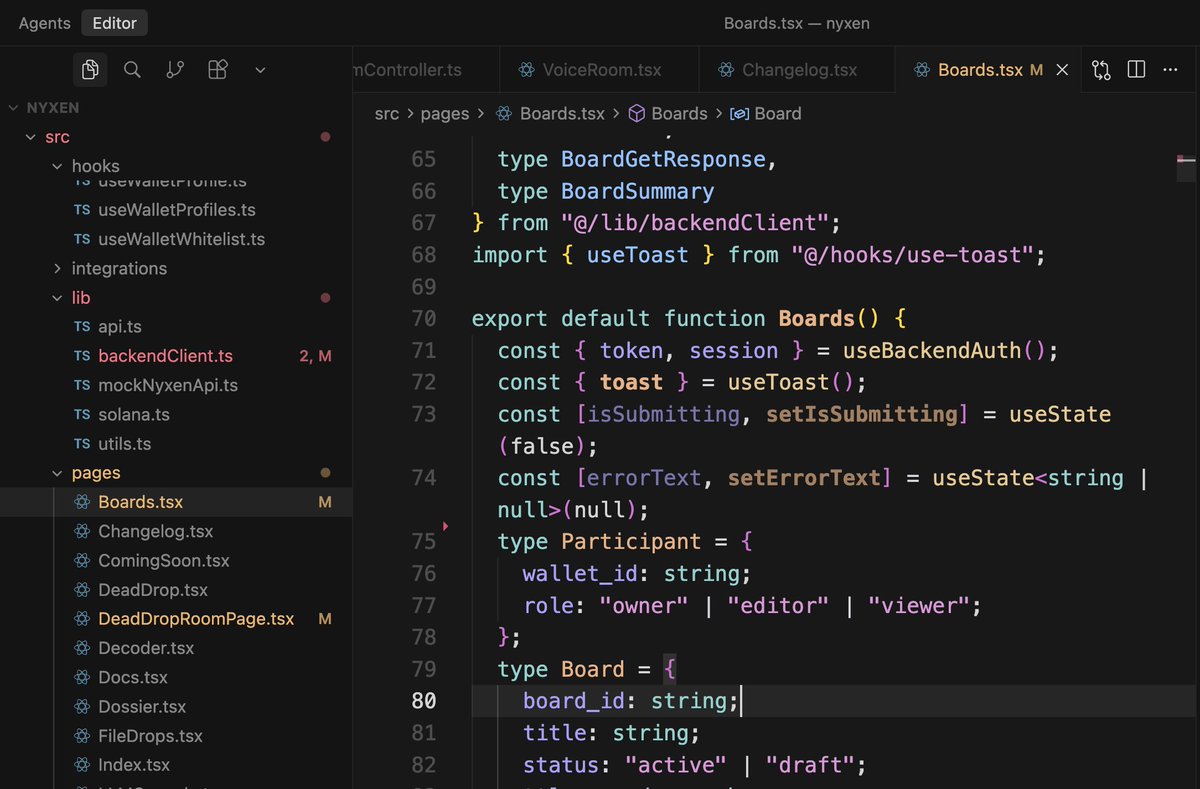Viewport: 1200px width, 789px height.
Task: Open the Explorer view in the activity bar
Action: tap(90, 69)
